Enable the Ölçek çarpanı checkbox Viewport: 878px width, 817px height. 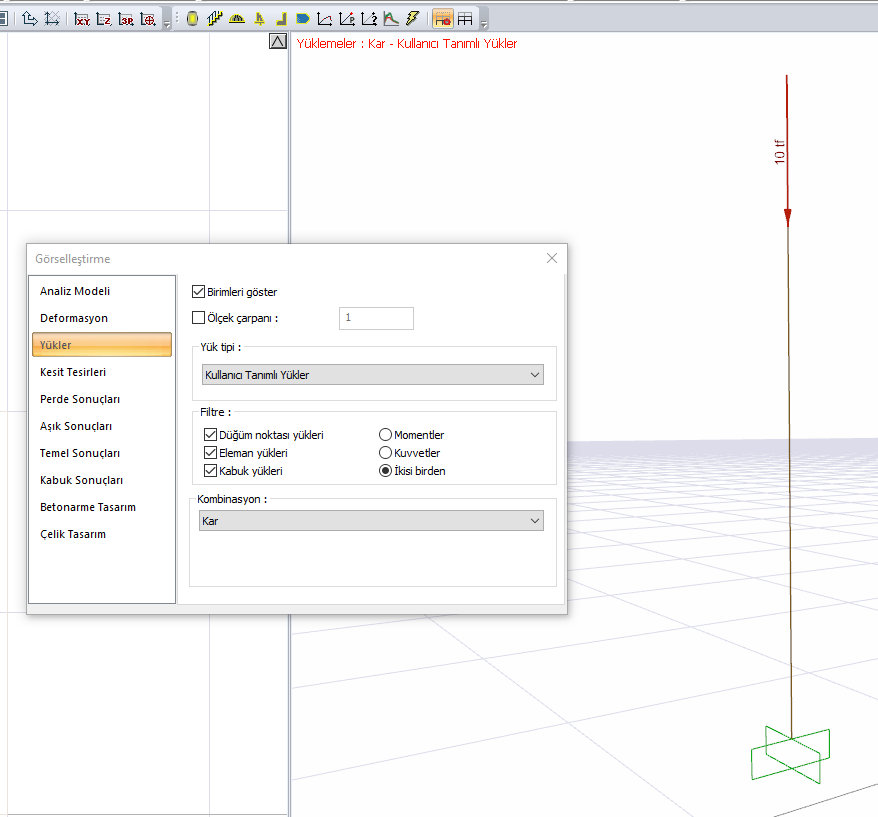coord(198,318)
